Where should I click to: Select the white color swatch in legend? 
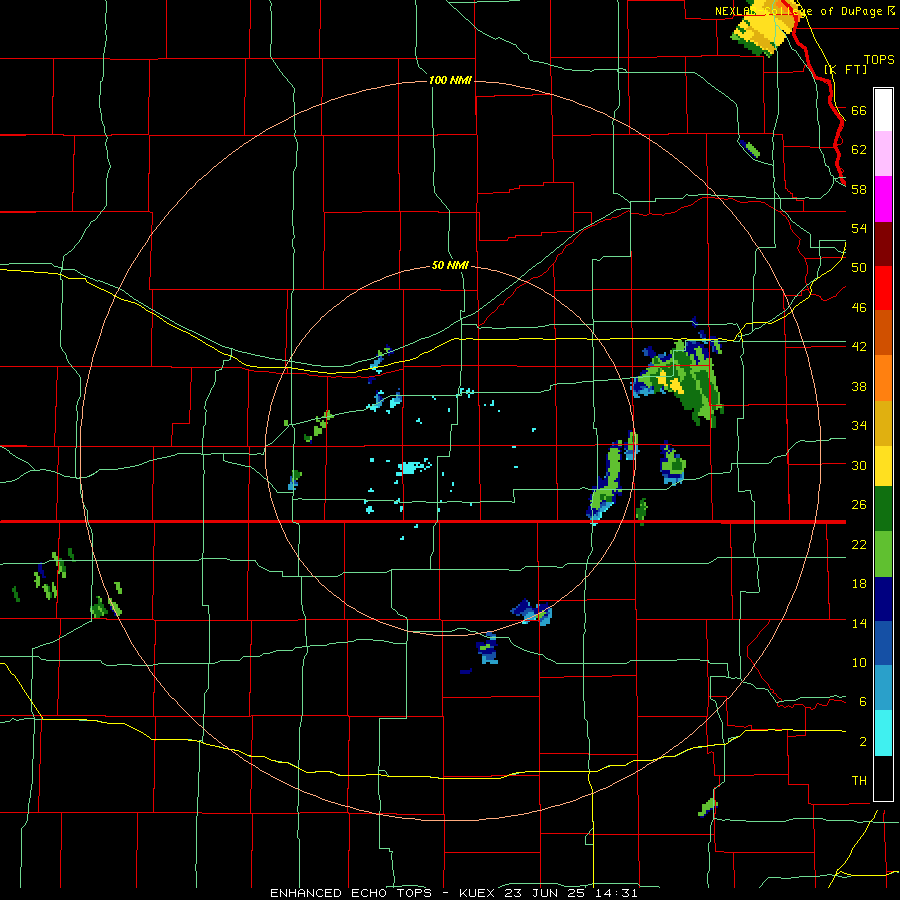pyautogui.click(x=883, y=110)
